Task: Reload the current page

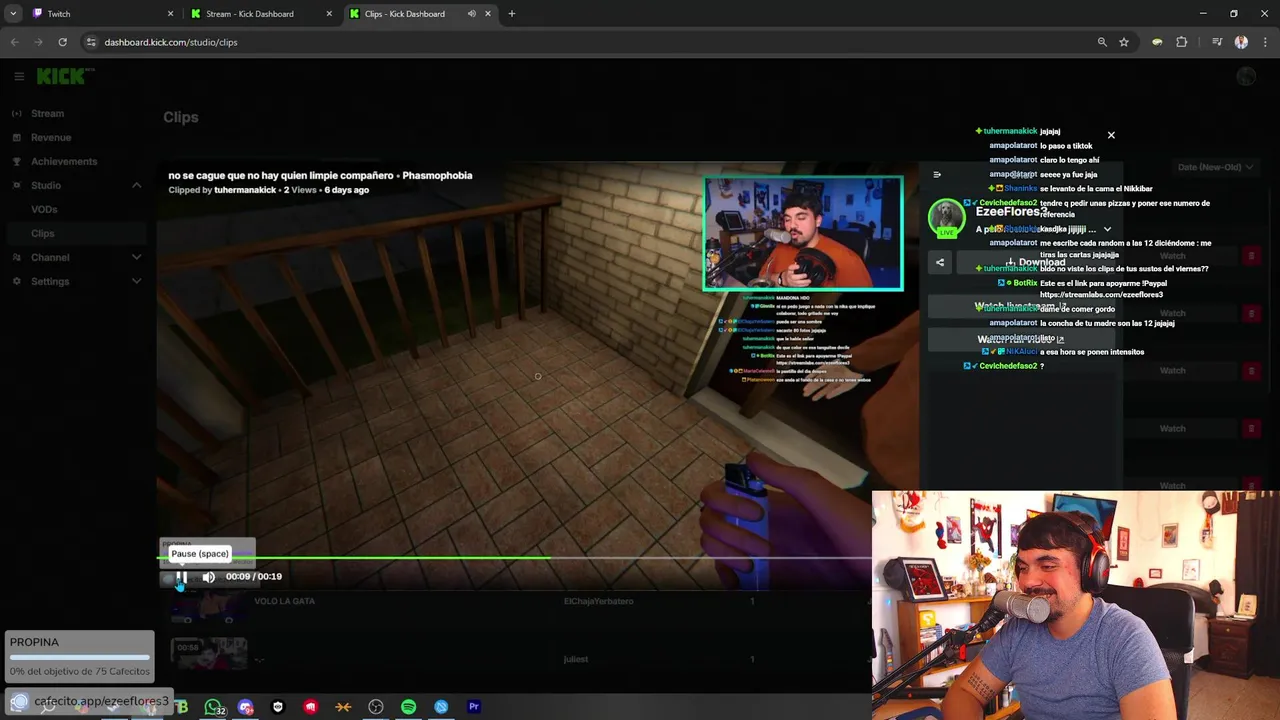Action: (62, 42)
